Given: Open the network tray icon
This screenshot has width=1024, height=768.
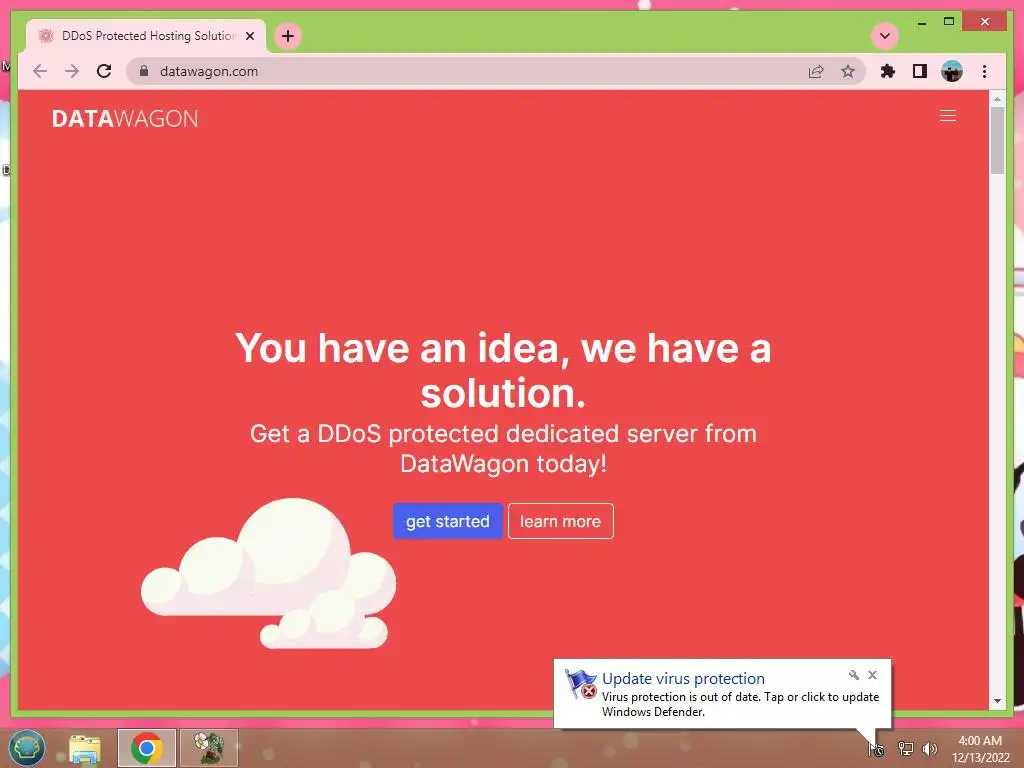Looking at the screenshot, I should pyautogui.click(x=905, y=749).
